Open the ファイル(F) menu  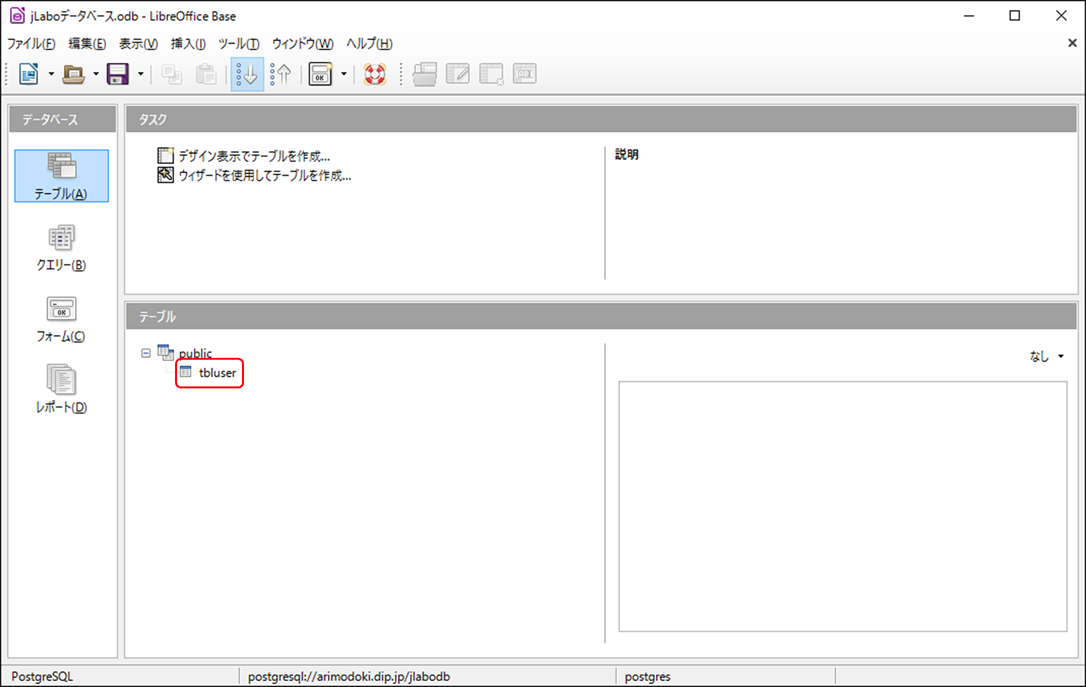[x=31, y=44]
